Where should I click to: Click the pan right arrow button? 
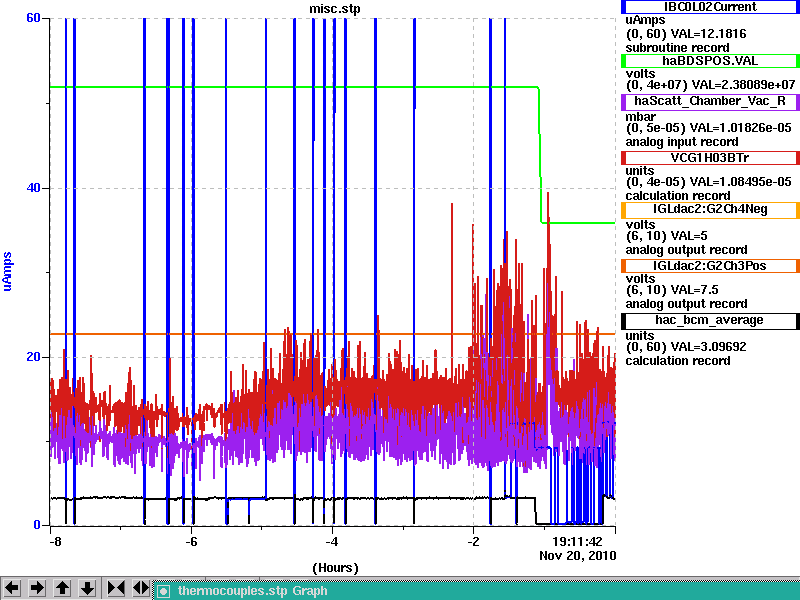click(x=37, y=588)
